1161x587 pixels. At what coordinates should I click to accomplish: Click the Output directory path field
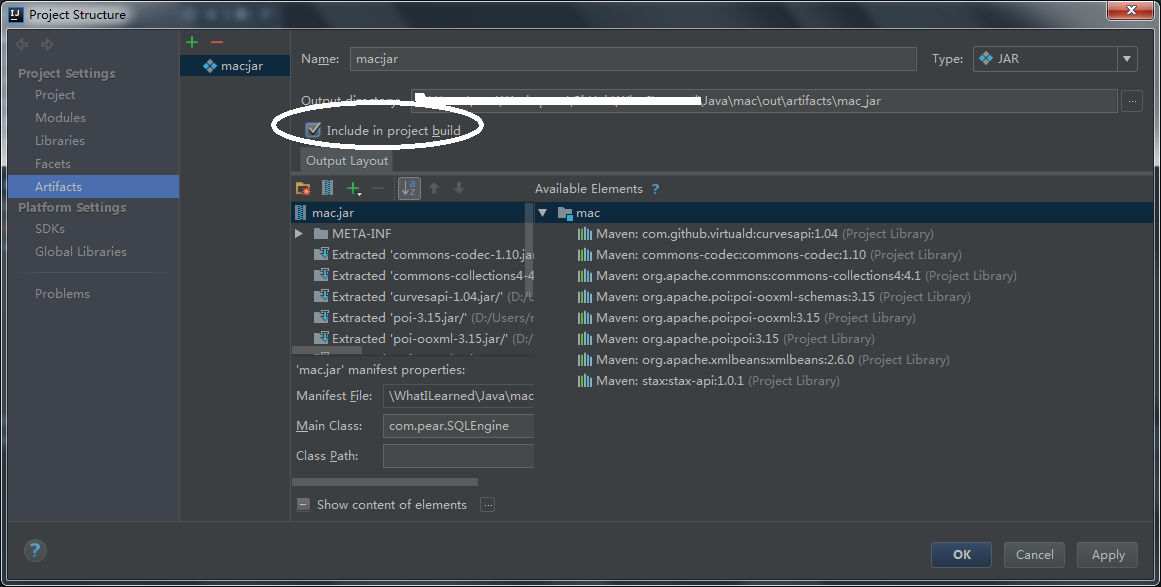(764, 101)
